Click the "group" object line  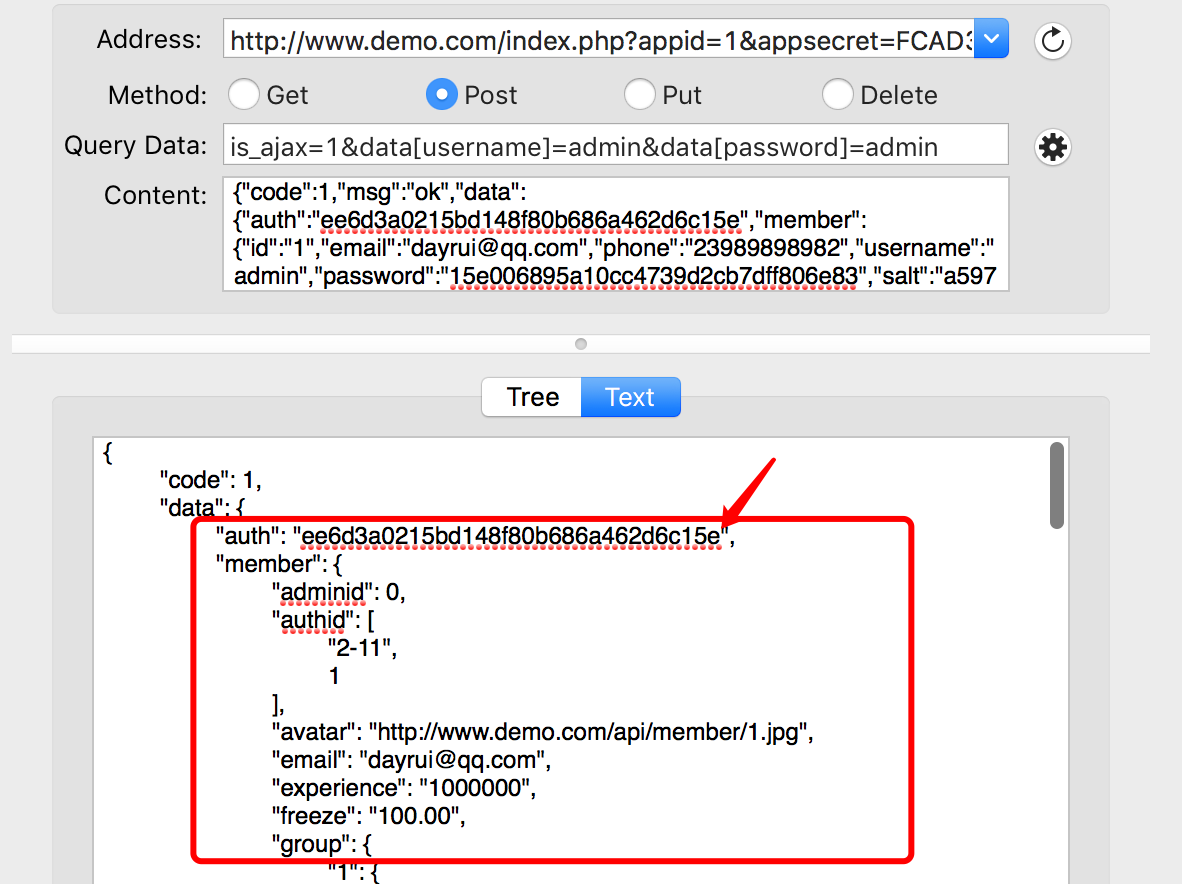(x=322, y=844)
